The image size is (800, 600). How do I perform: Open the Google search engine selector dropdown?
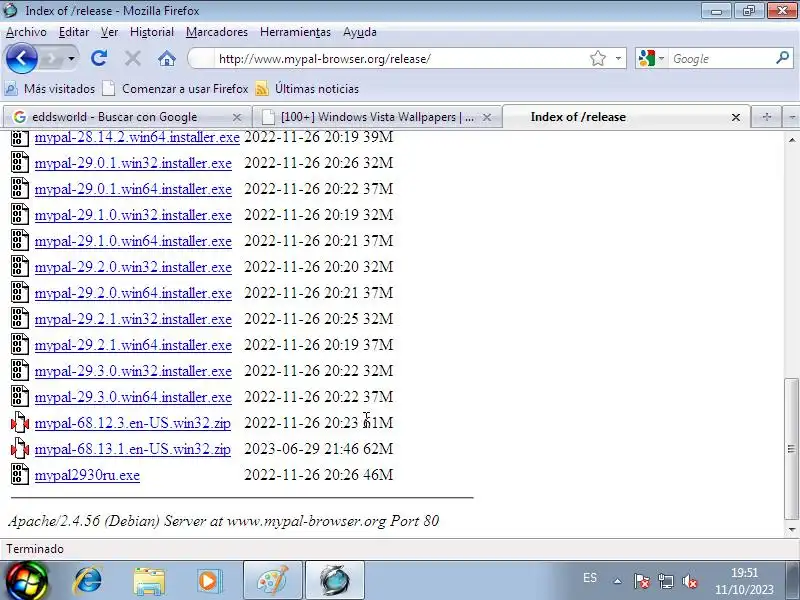point(661,59)
